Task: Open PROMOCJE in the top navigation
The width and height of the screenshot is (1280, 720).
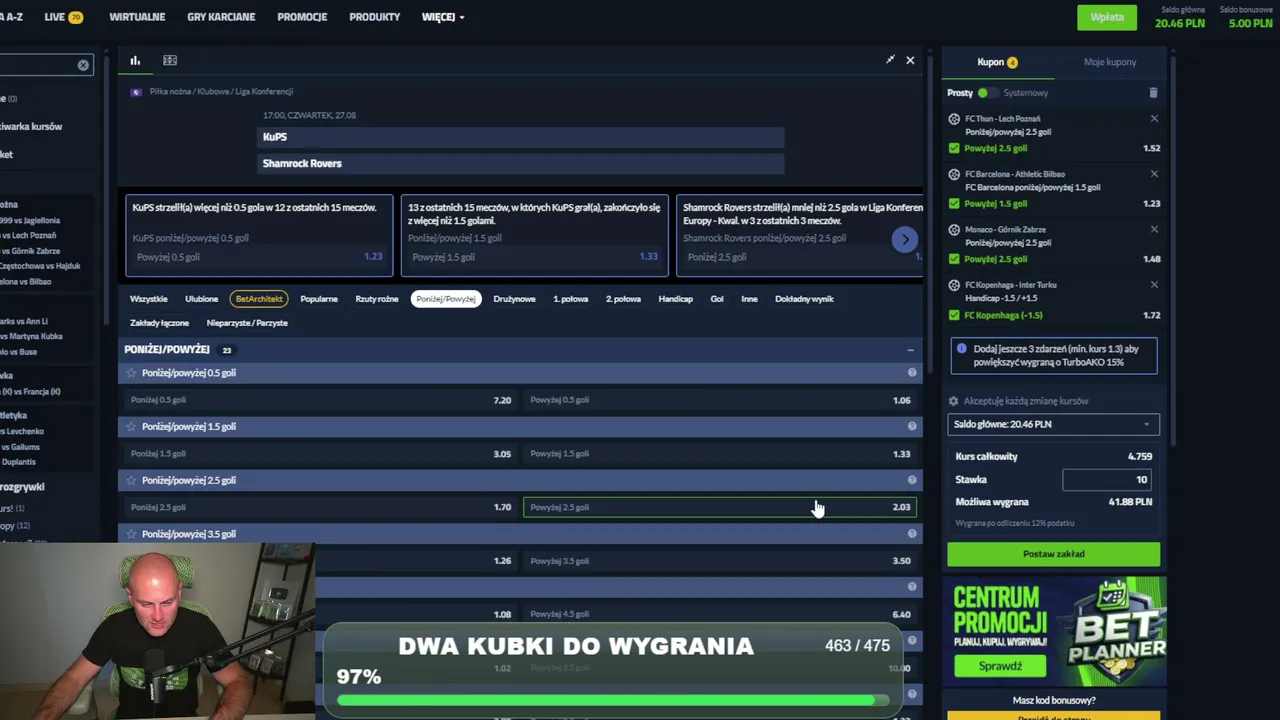Action: (x=302, y=17)
